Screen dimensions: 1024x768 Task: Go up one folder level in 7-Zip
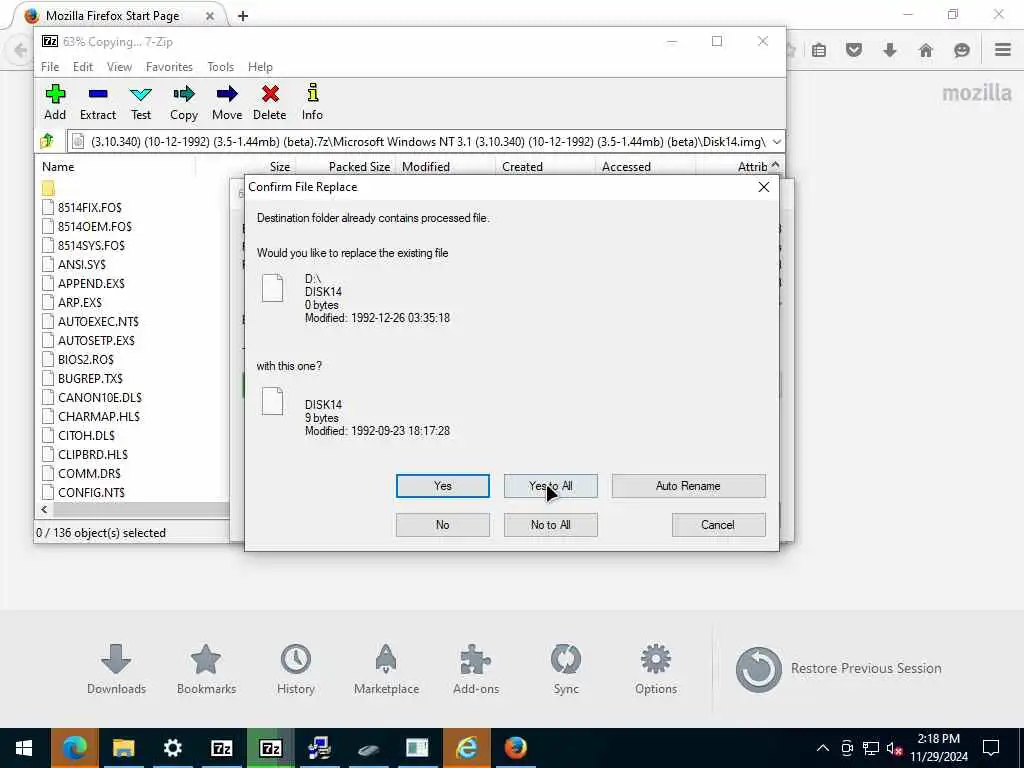click(47, 141)
